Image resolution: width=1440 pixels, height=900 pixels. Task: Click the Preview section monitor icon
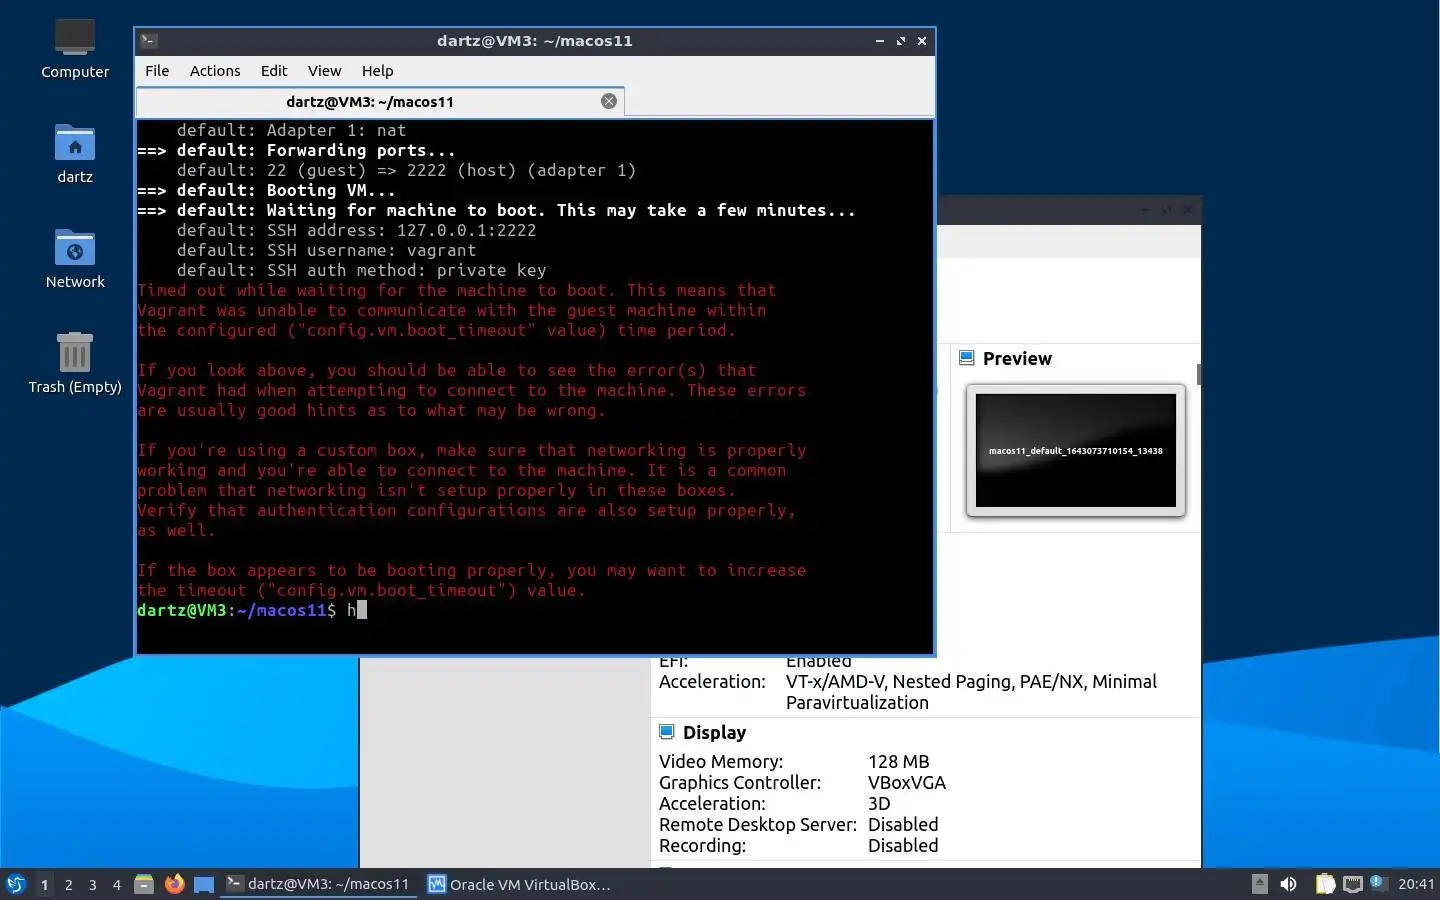click(967, 358)
